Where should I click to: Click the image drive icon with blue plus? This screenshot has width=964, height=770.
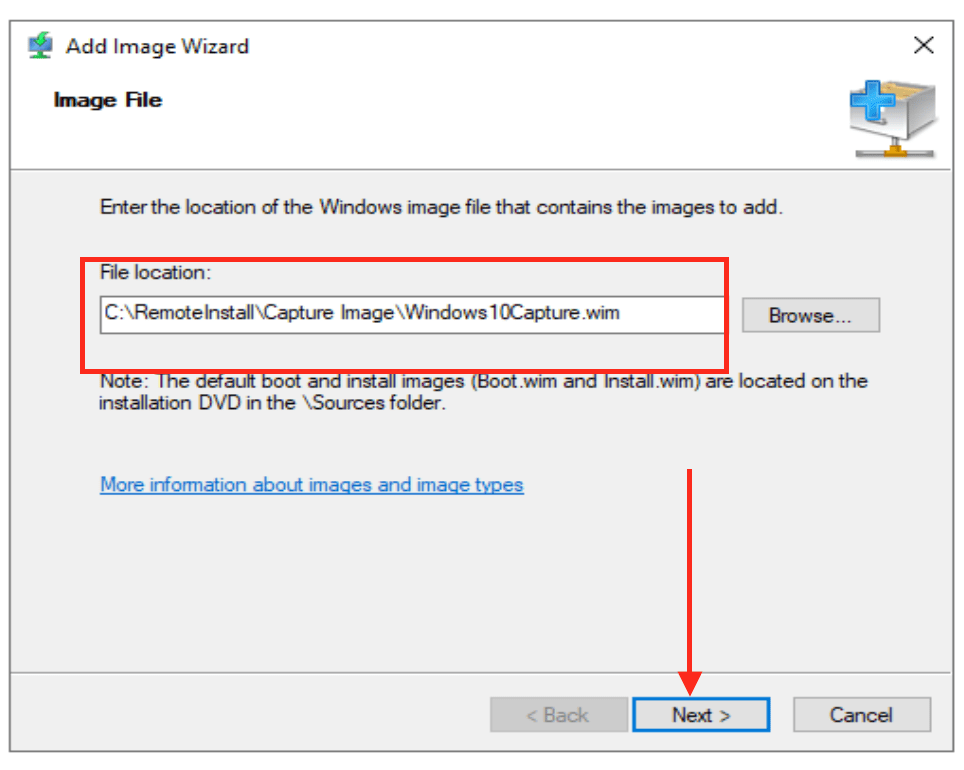coord(892,120)
